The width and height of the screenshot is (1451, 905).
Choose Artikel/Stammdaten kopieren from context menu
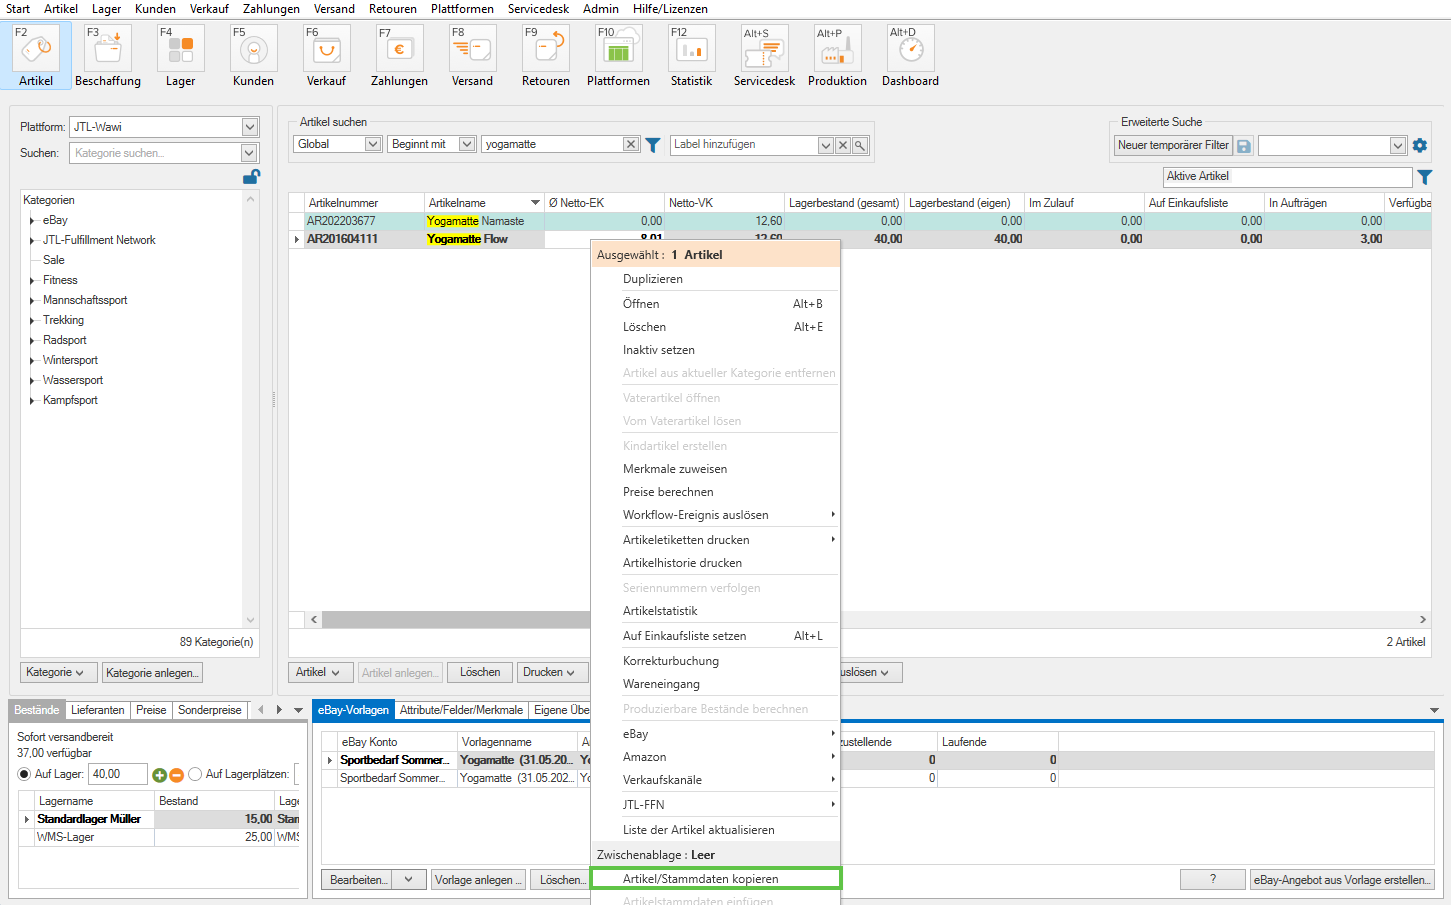tap(716, 879)
